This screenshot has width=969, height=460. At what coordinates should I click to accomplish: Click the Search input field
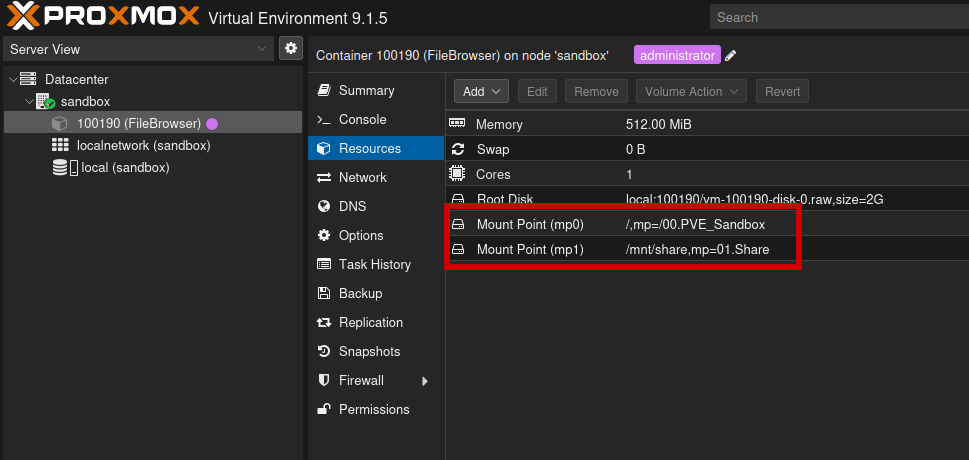[x=838, y=17]
